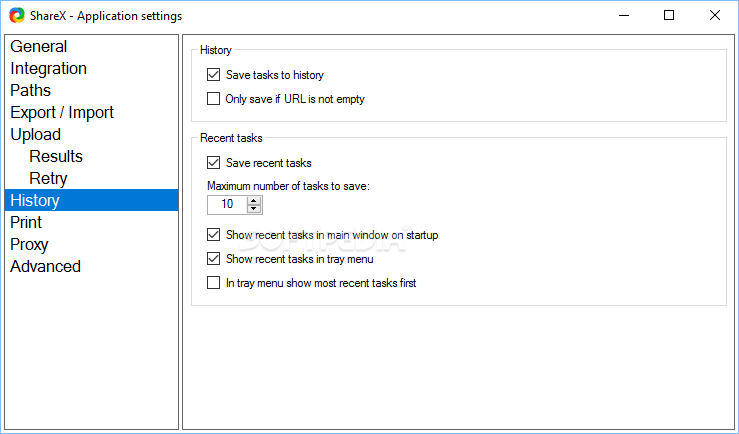Increase maximum tasks with the up arrow
Screen dimensions: 739x434
click(x=254, y=201)
